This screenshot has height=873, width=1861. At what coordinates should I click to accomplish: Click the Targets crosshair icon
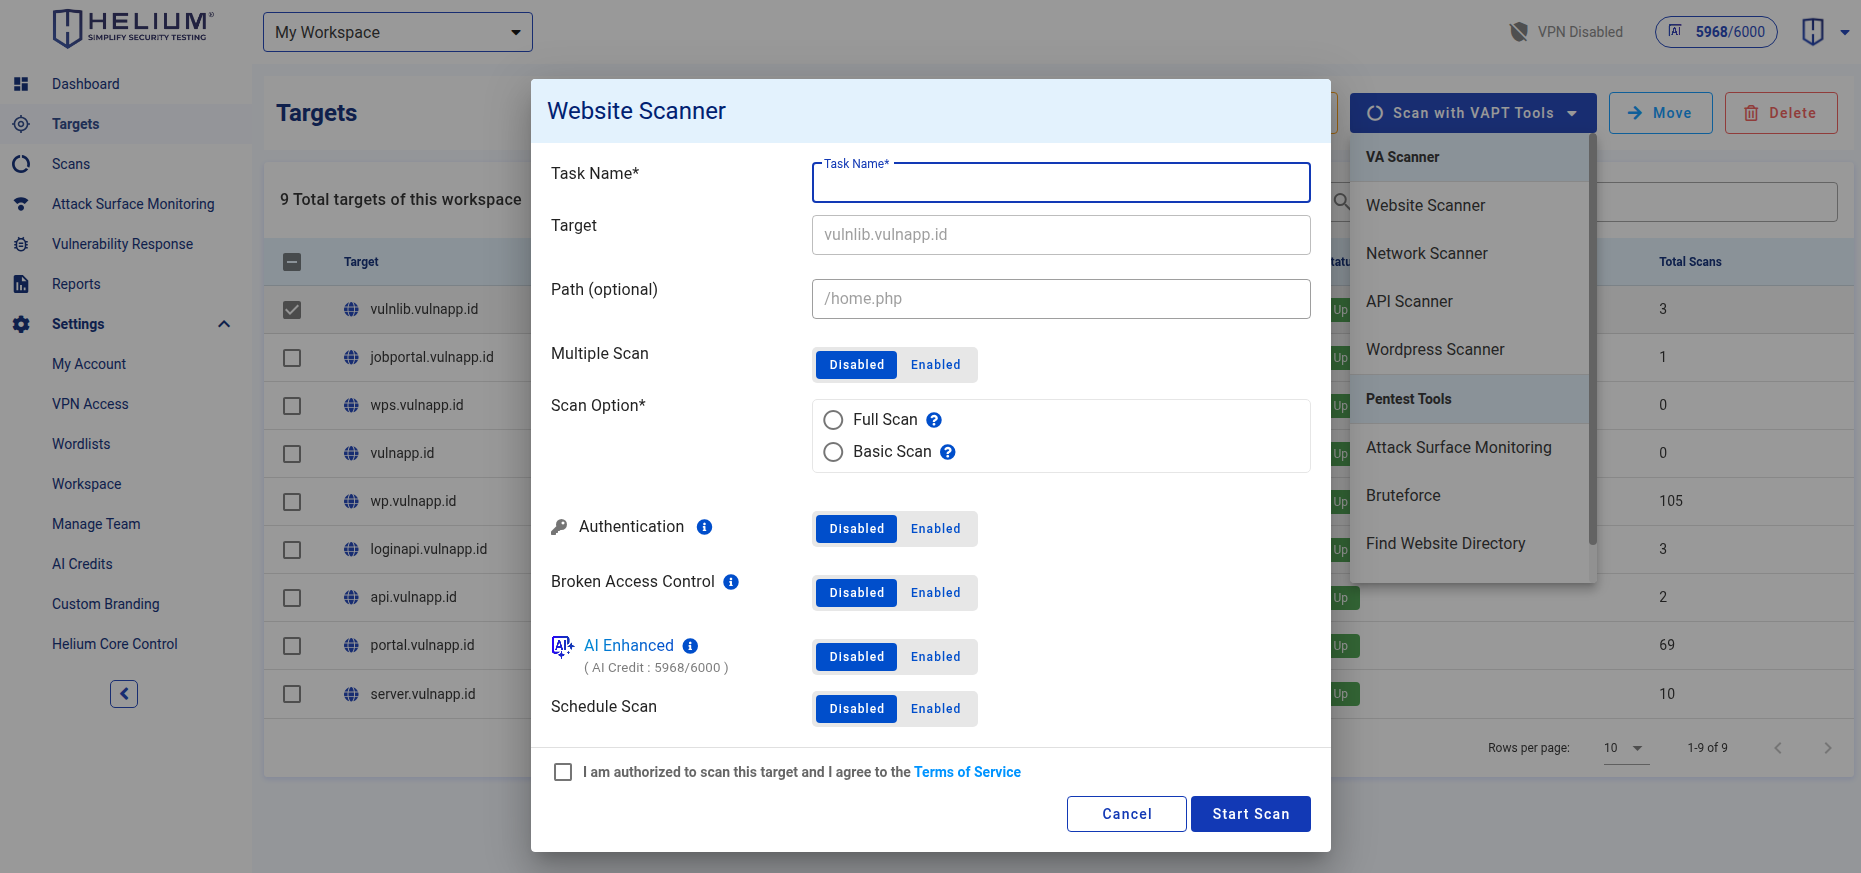pyautogui.click(x=21, y=124)
